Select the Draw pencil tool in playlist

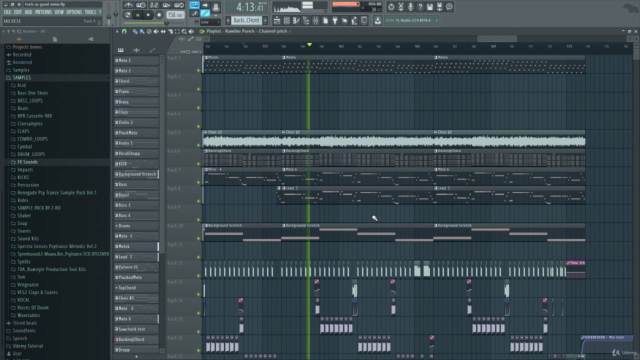pyautogui.click(x=135, y=31)
